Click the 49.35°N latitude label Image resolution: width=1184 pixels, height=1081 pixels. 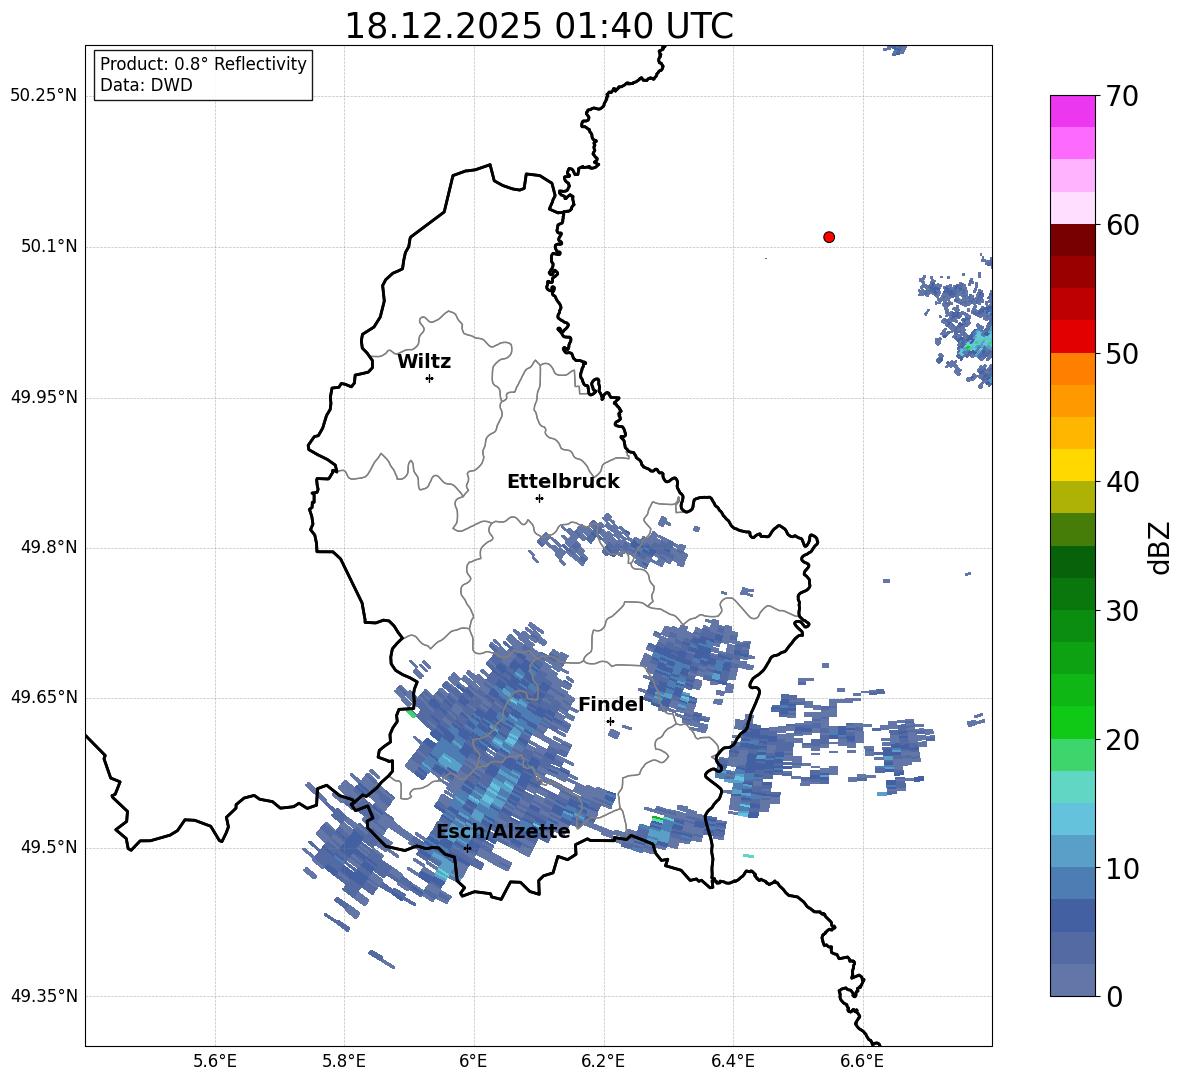tap(44, 996)
